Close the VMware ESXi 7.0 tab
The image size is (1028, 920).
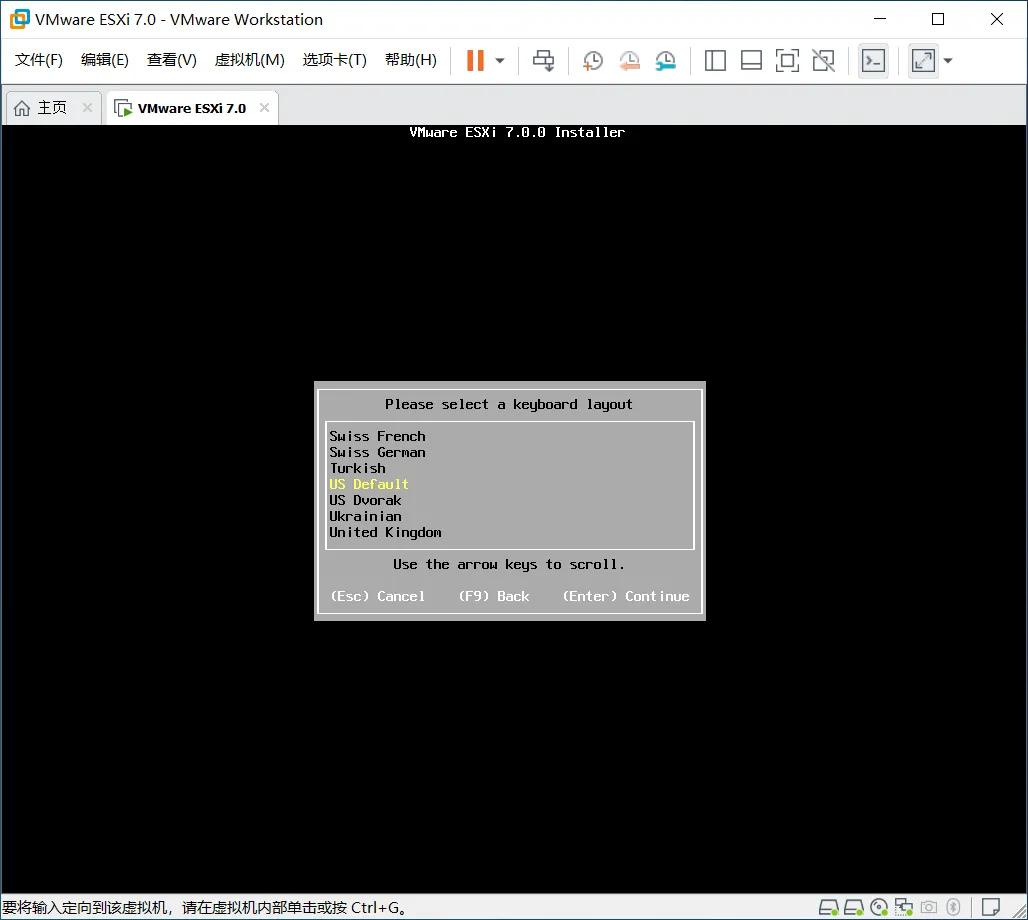pos(263,107)
